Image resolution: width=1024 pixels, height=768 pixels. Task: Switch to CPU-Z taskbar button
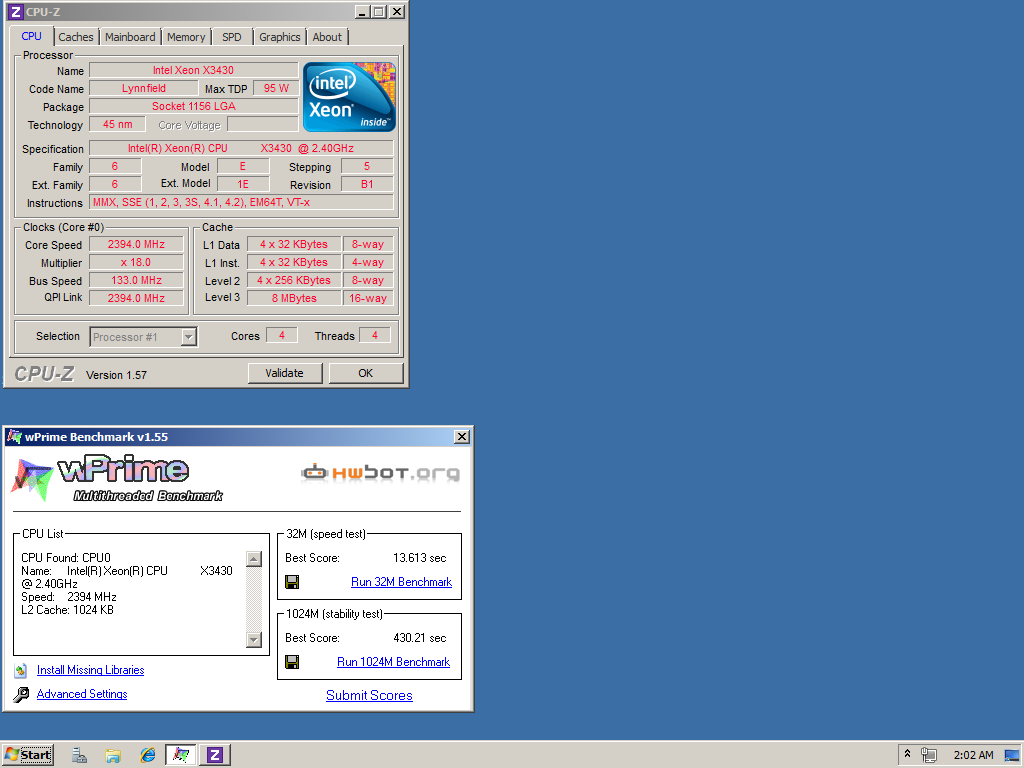coord(215,756)
